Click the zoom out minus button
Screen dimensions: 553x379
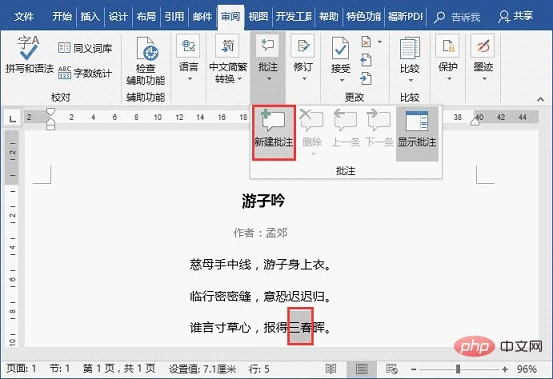[414, 369]
